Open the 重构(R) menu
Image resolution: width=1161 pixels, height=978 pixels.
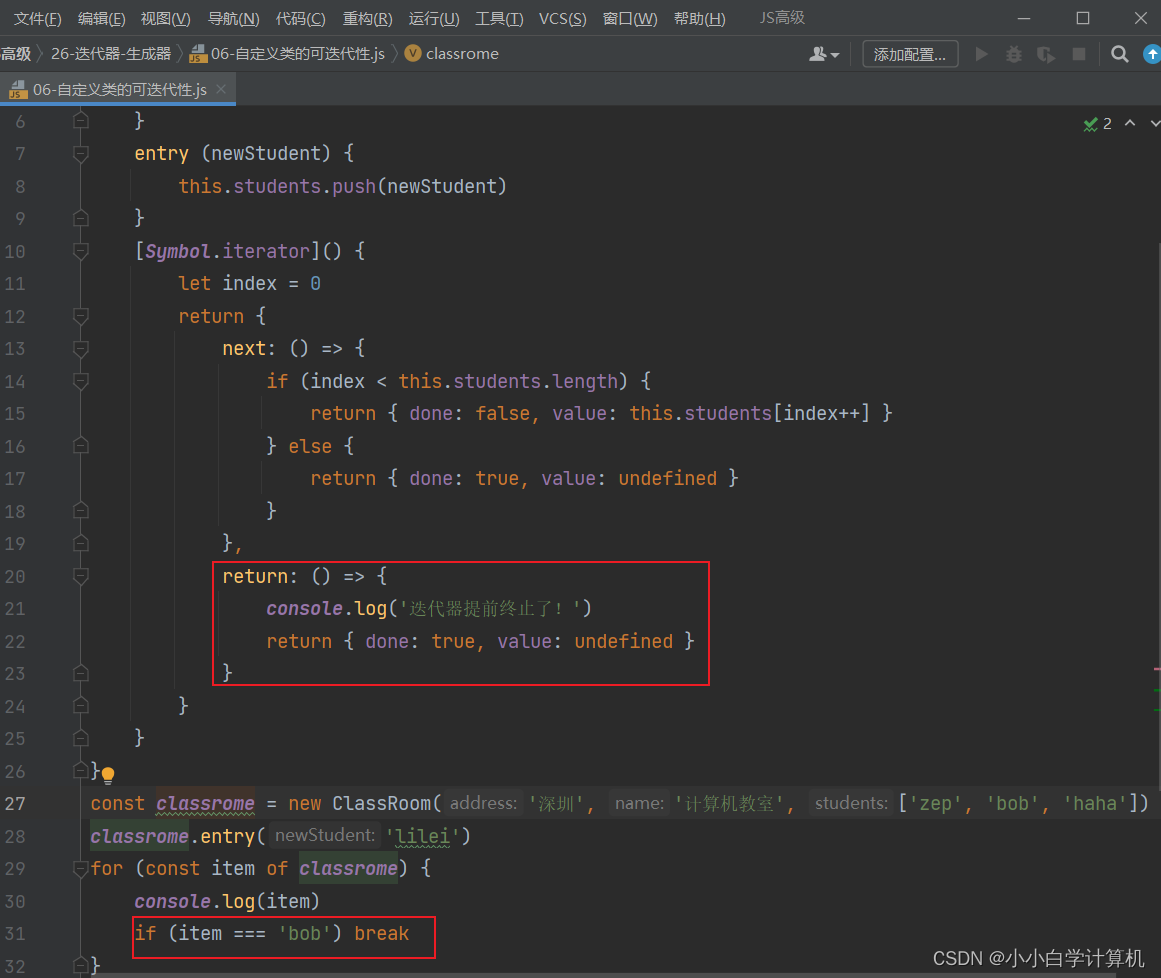point(367,19)
